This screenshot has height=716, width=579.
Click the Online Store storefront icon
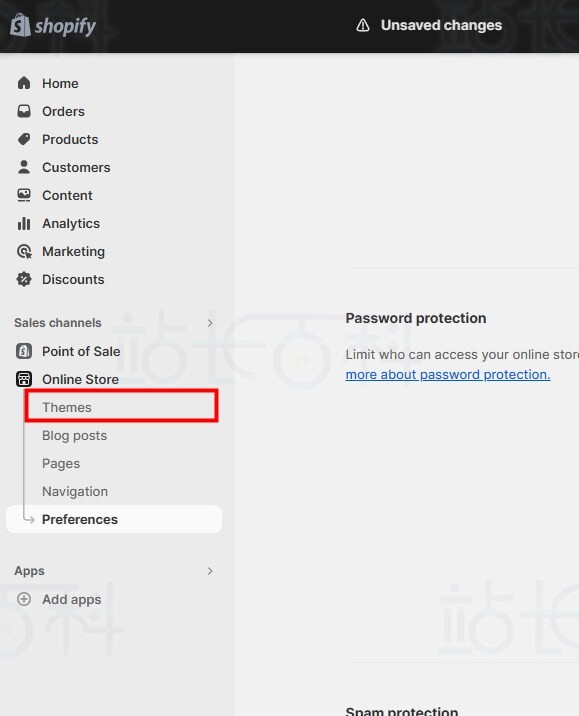coord(24,379)
